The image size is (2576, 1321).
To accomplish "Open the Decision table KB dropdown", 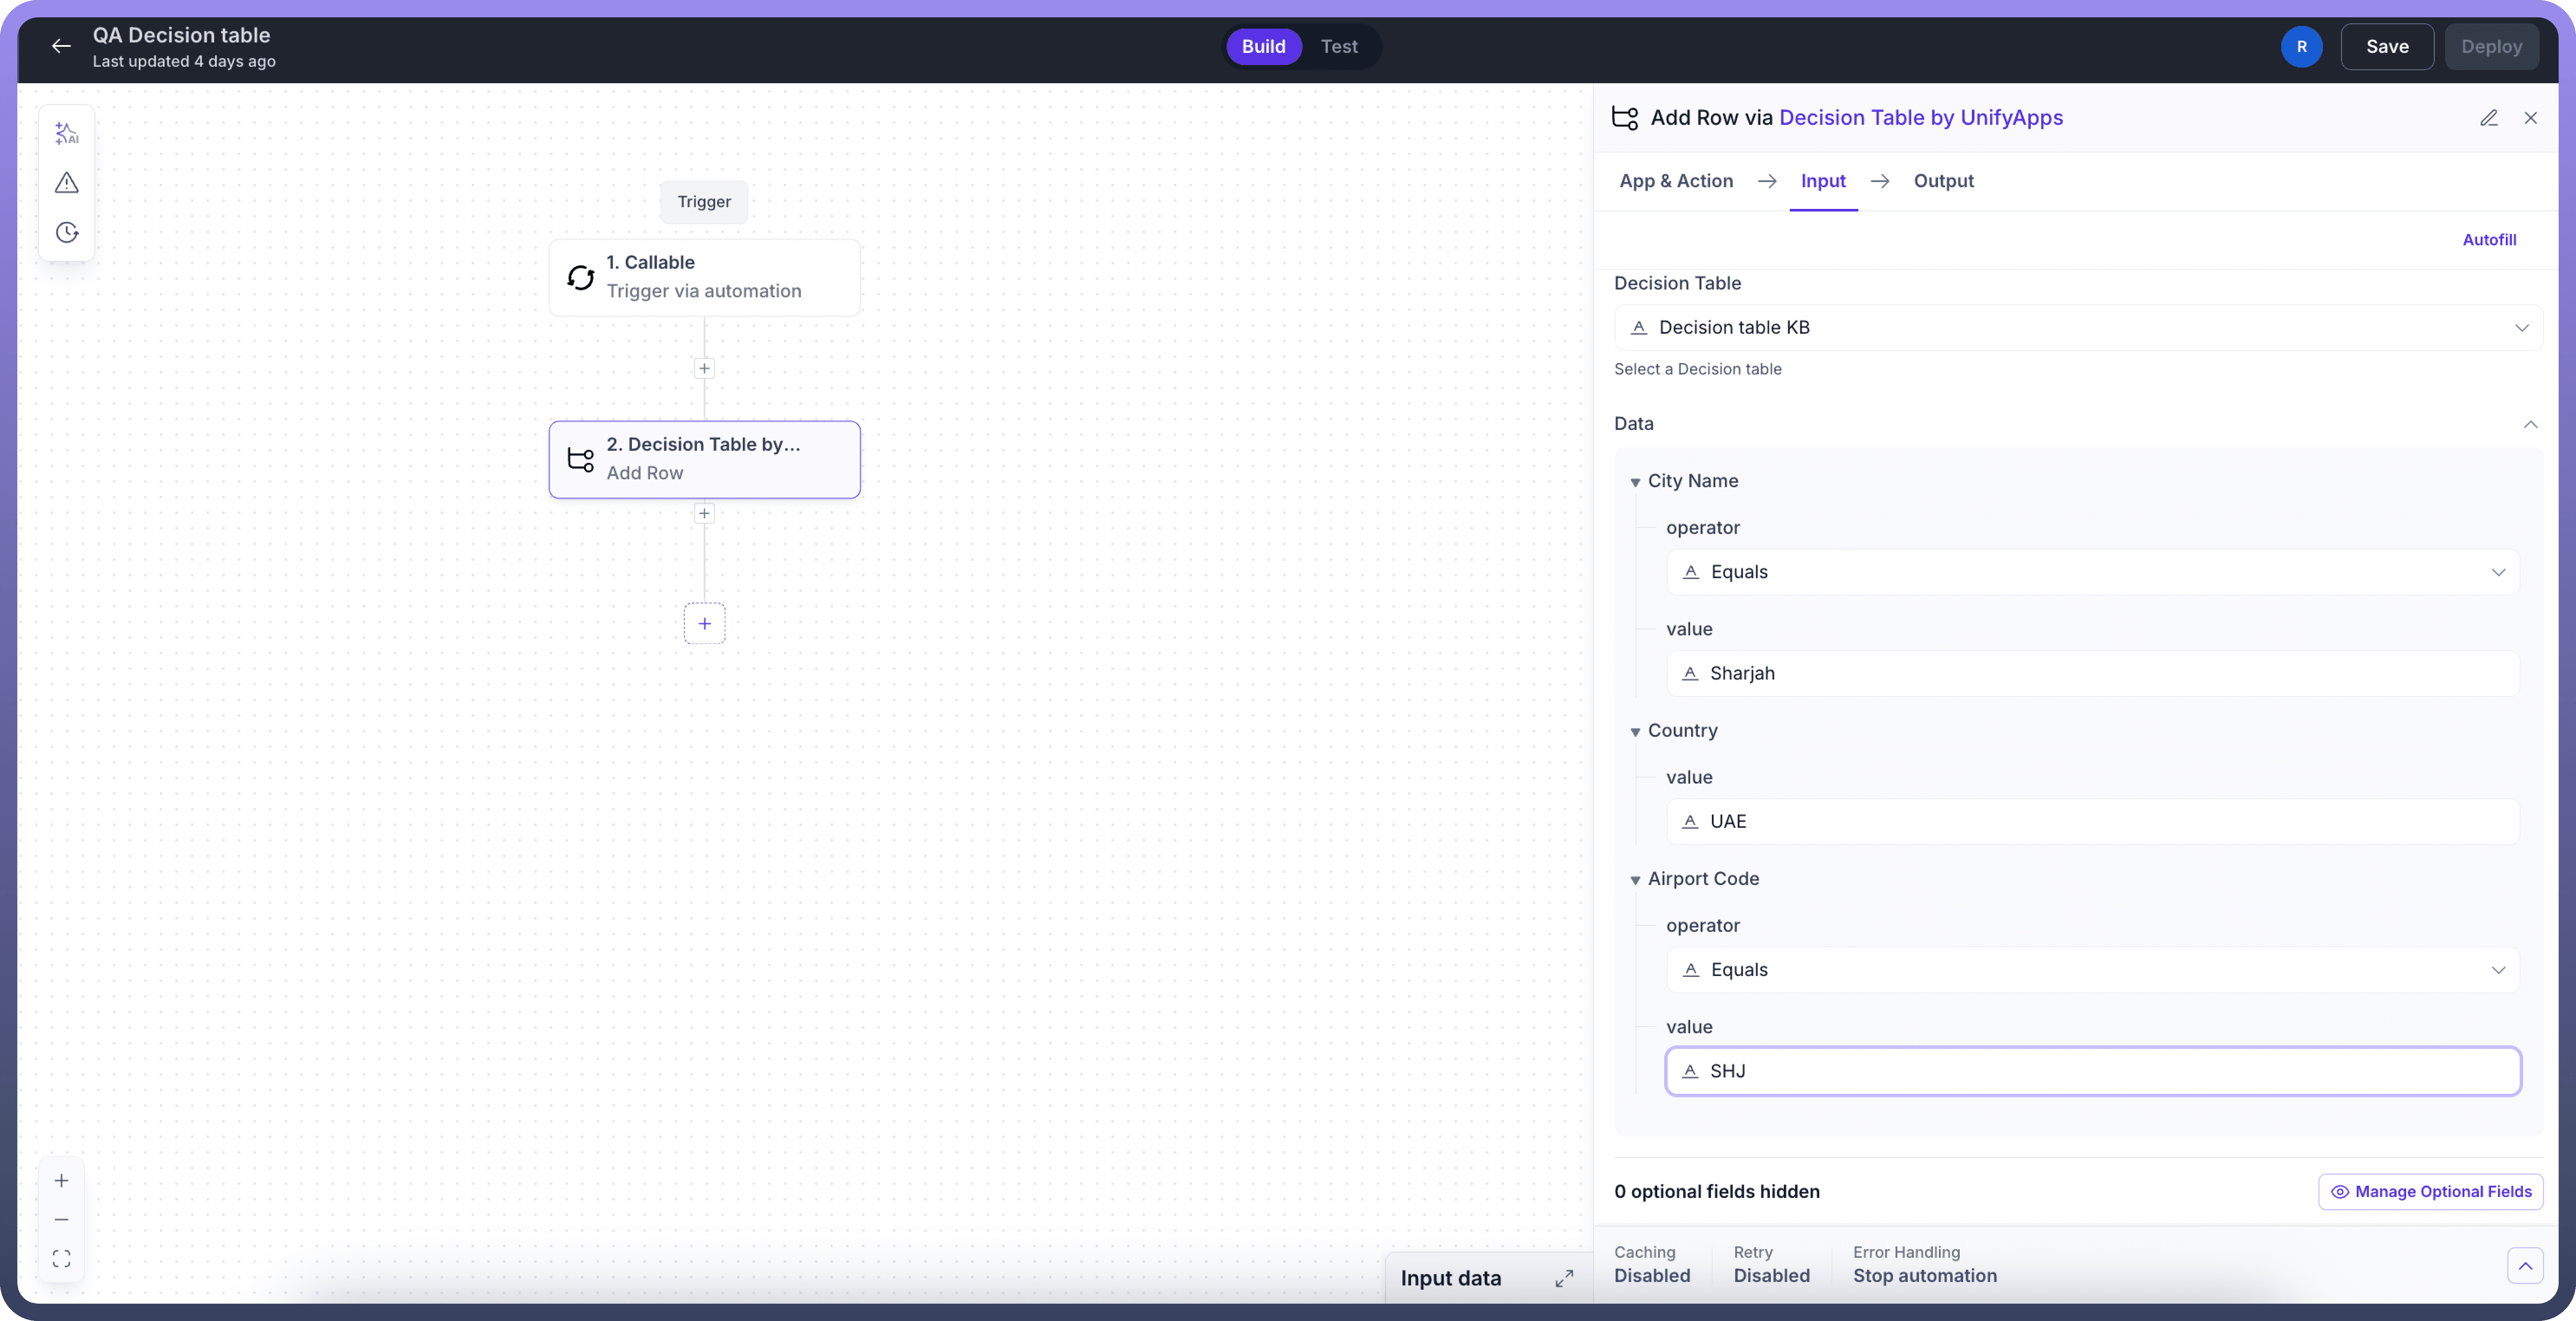I will [x=2078, y=328].
